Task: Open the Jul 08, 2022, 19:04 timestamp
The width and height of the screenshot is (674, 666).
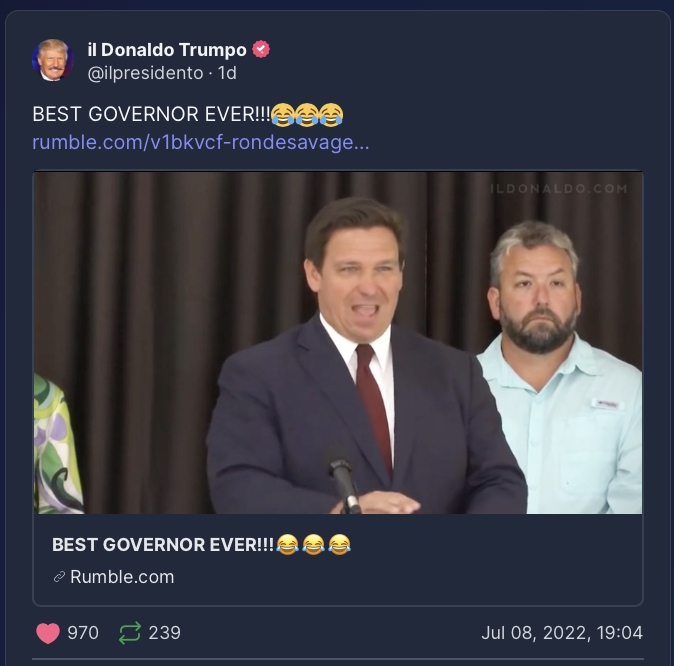Action: click(x=562, y=633)
